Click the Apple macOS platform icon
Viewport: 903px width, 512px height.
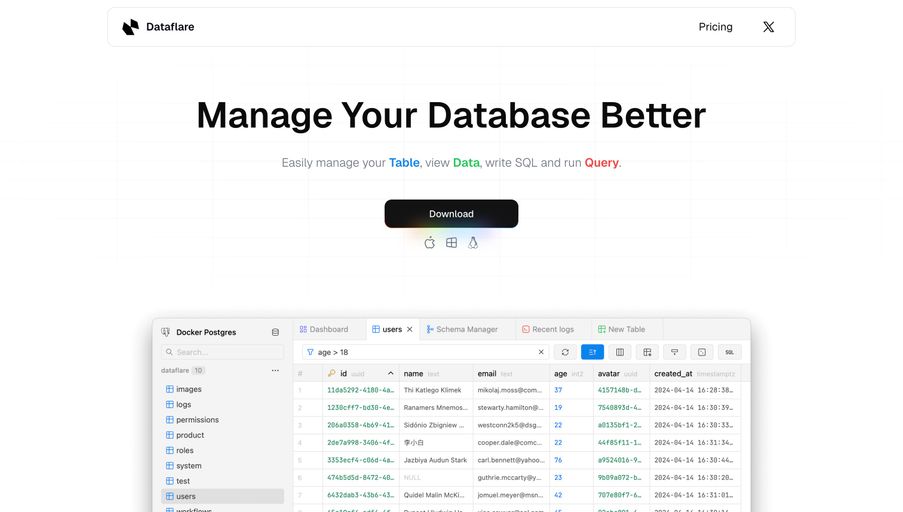pos(430,243)
